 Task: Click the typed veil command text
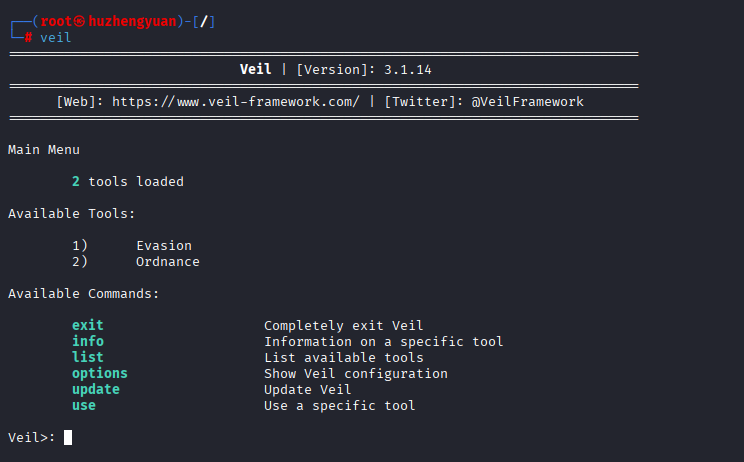(56, 38)
